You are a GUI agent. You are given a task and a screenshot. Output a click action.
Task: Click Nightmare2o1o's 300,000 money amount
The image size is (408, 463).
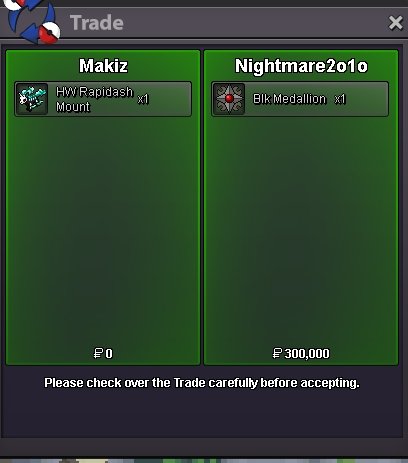pos(307,353)
